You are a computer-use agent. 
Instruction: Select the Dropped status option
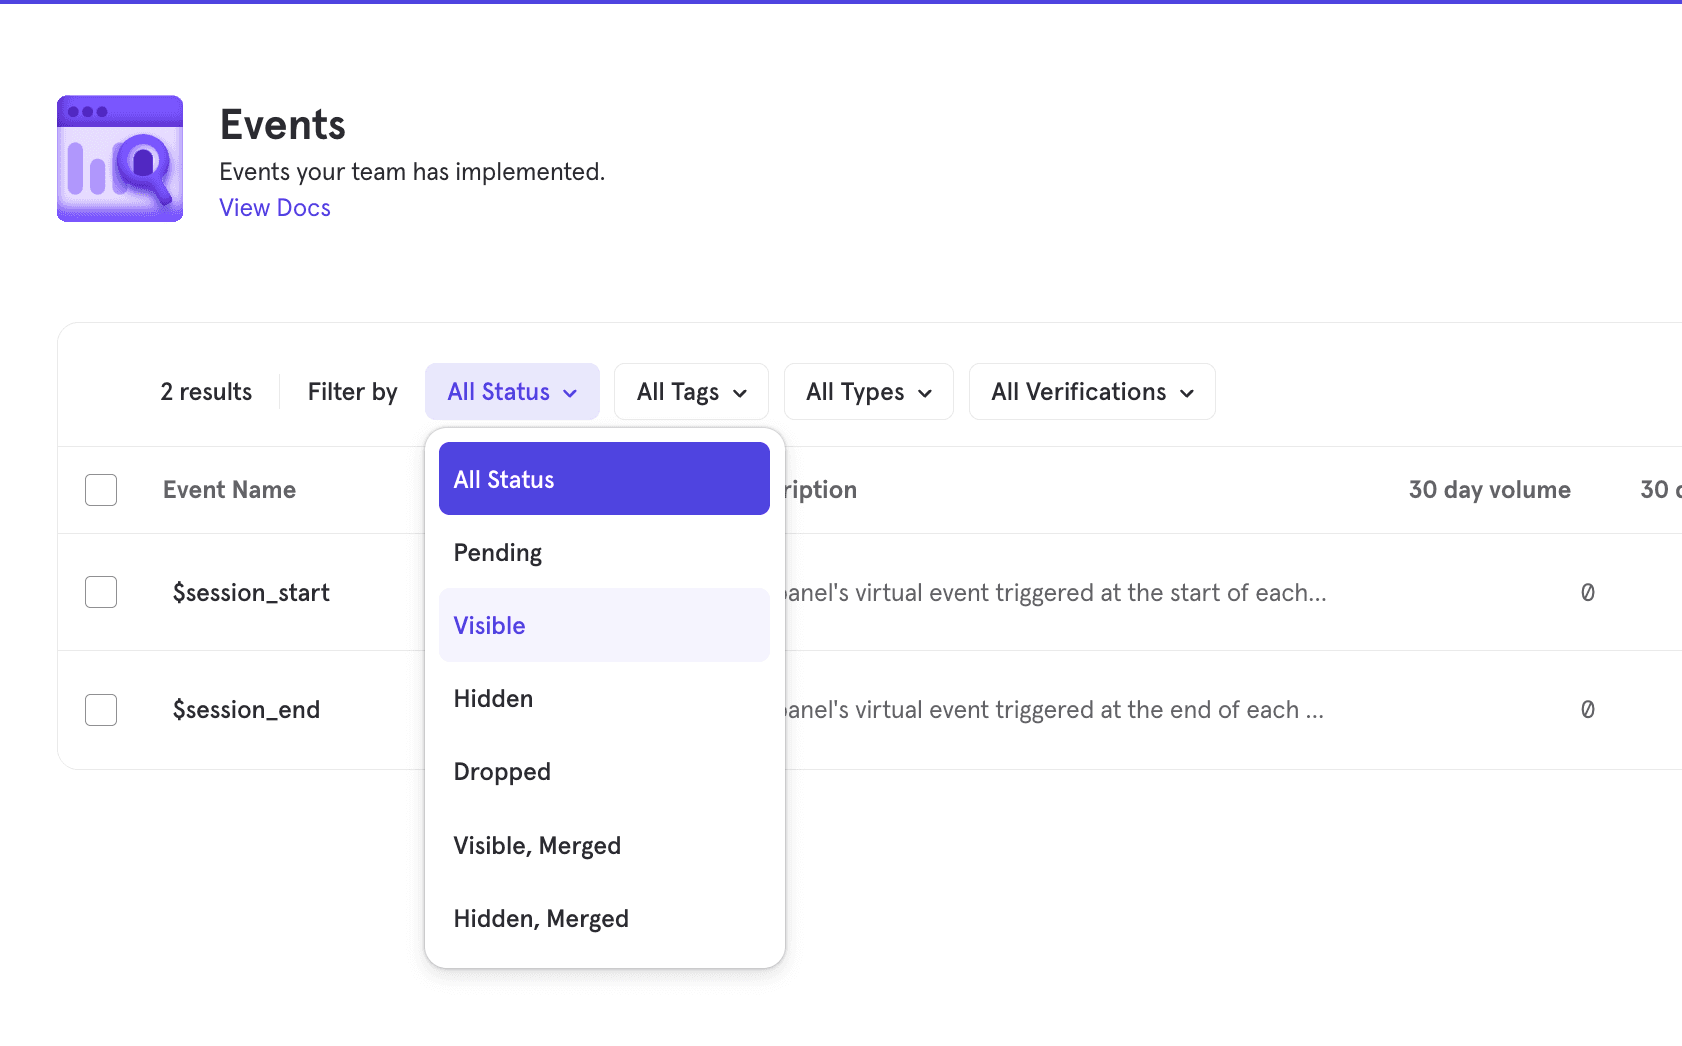(502, 771)
